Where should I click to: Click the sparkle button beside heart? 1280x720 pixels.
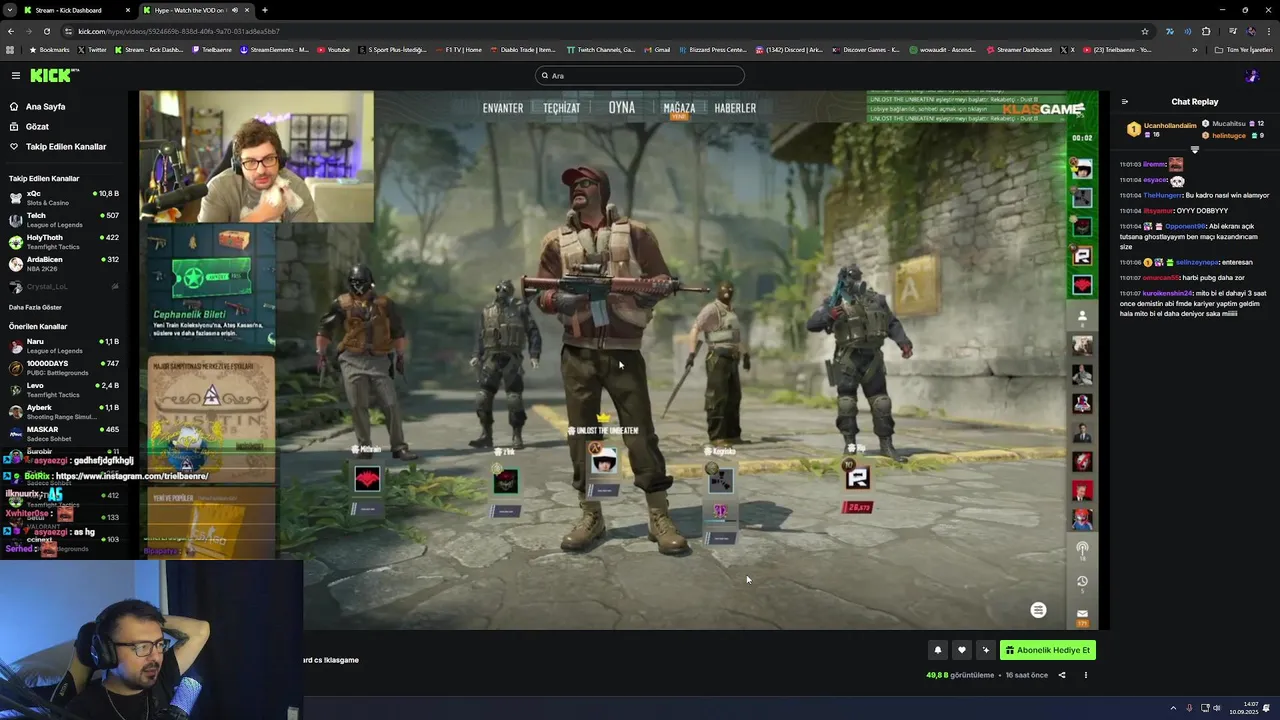tap(985, 650)
